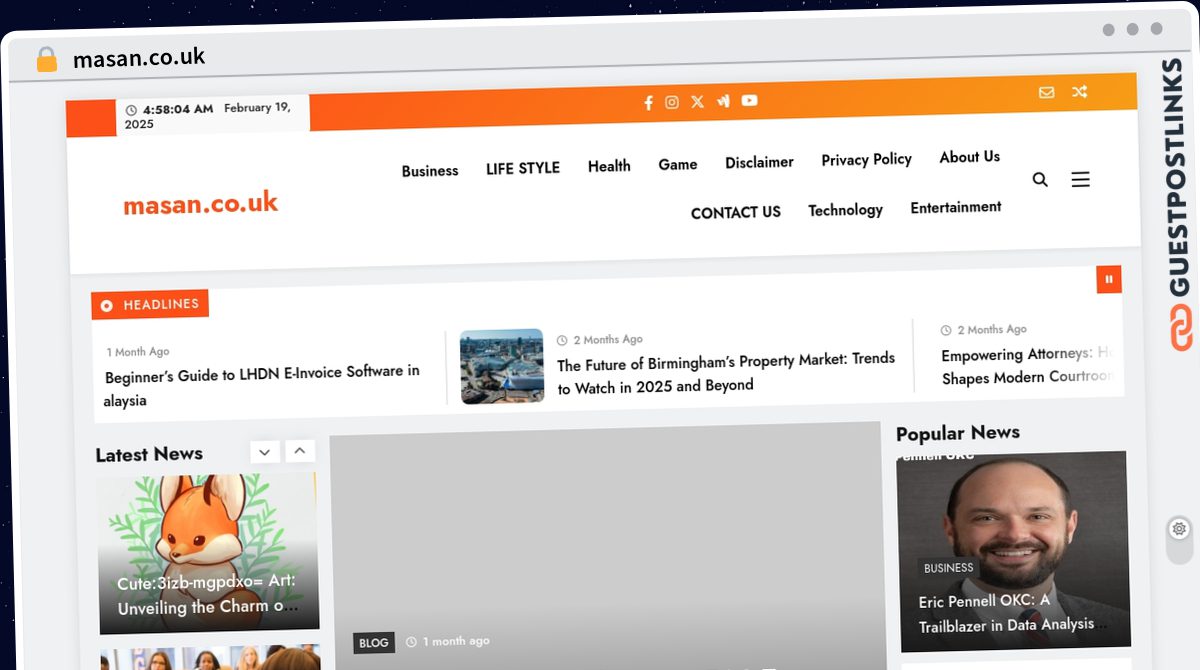Image resolution: width=1200 pixels, height=670 pixels.
Task: Open the LIFE STYLE menu item
Action: point(523,168)
